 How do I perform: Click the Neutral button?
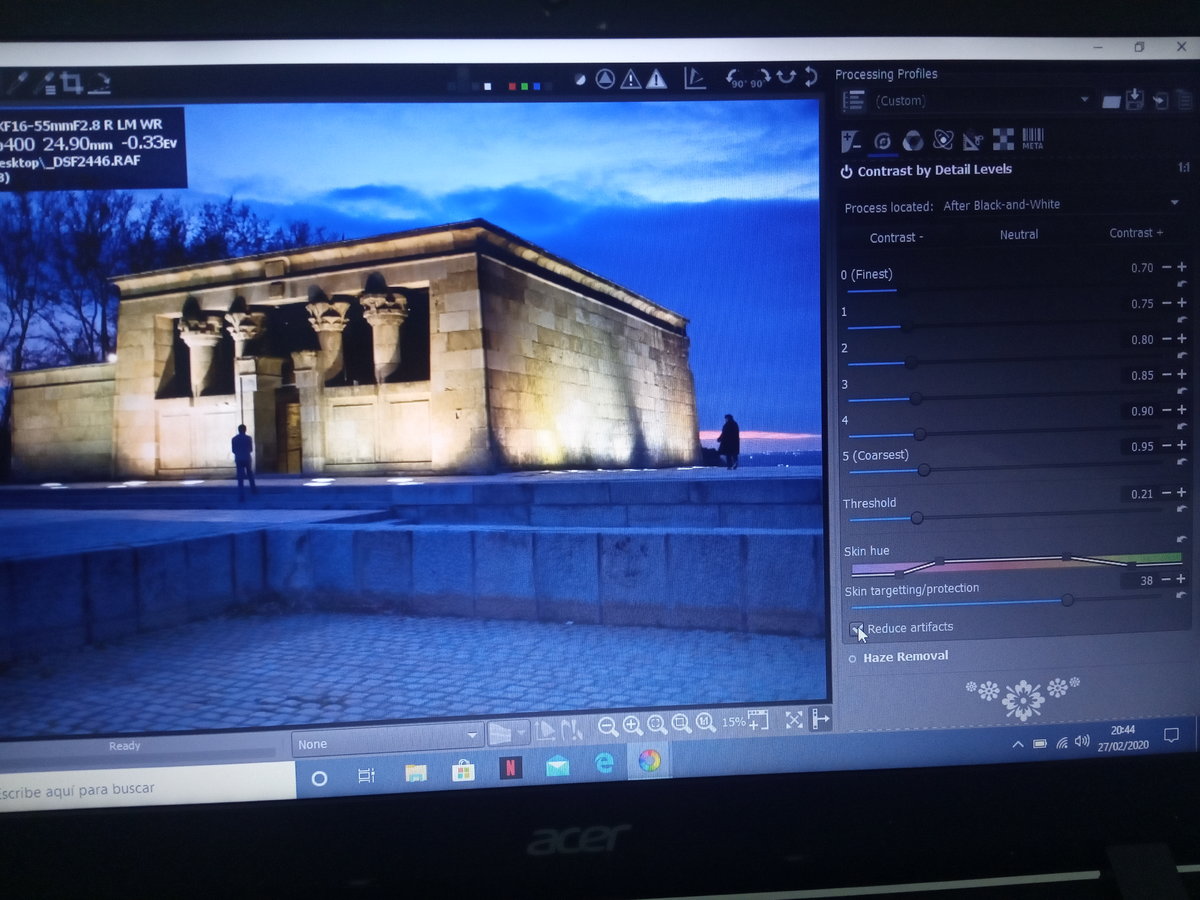(x=1019, y=235)
